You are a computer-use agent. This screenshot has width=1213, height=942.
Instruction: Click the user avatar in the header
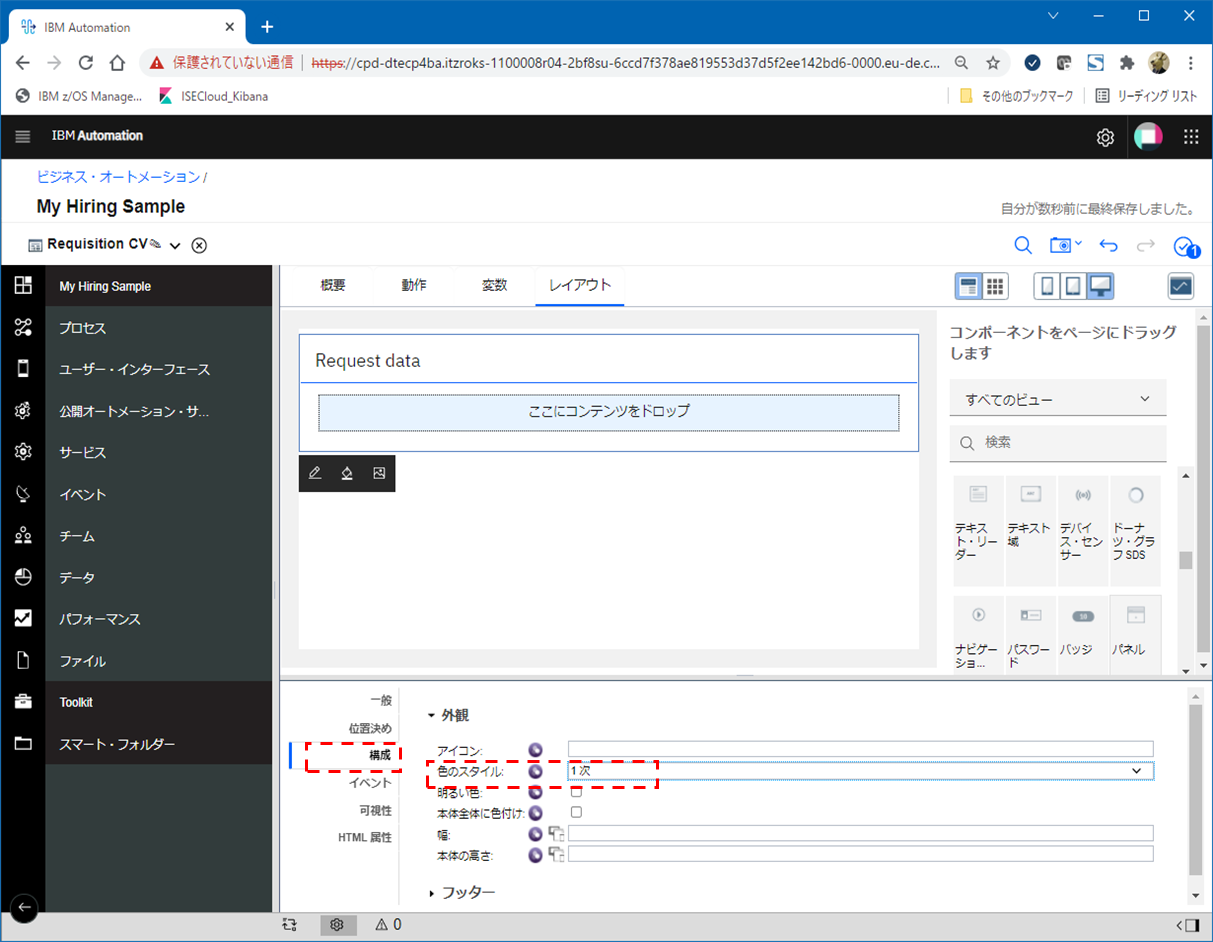click(x=1148, y=137)
